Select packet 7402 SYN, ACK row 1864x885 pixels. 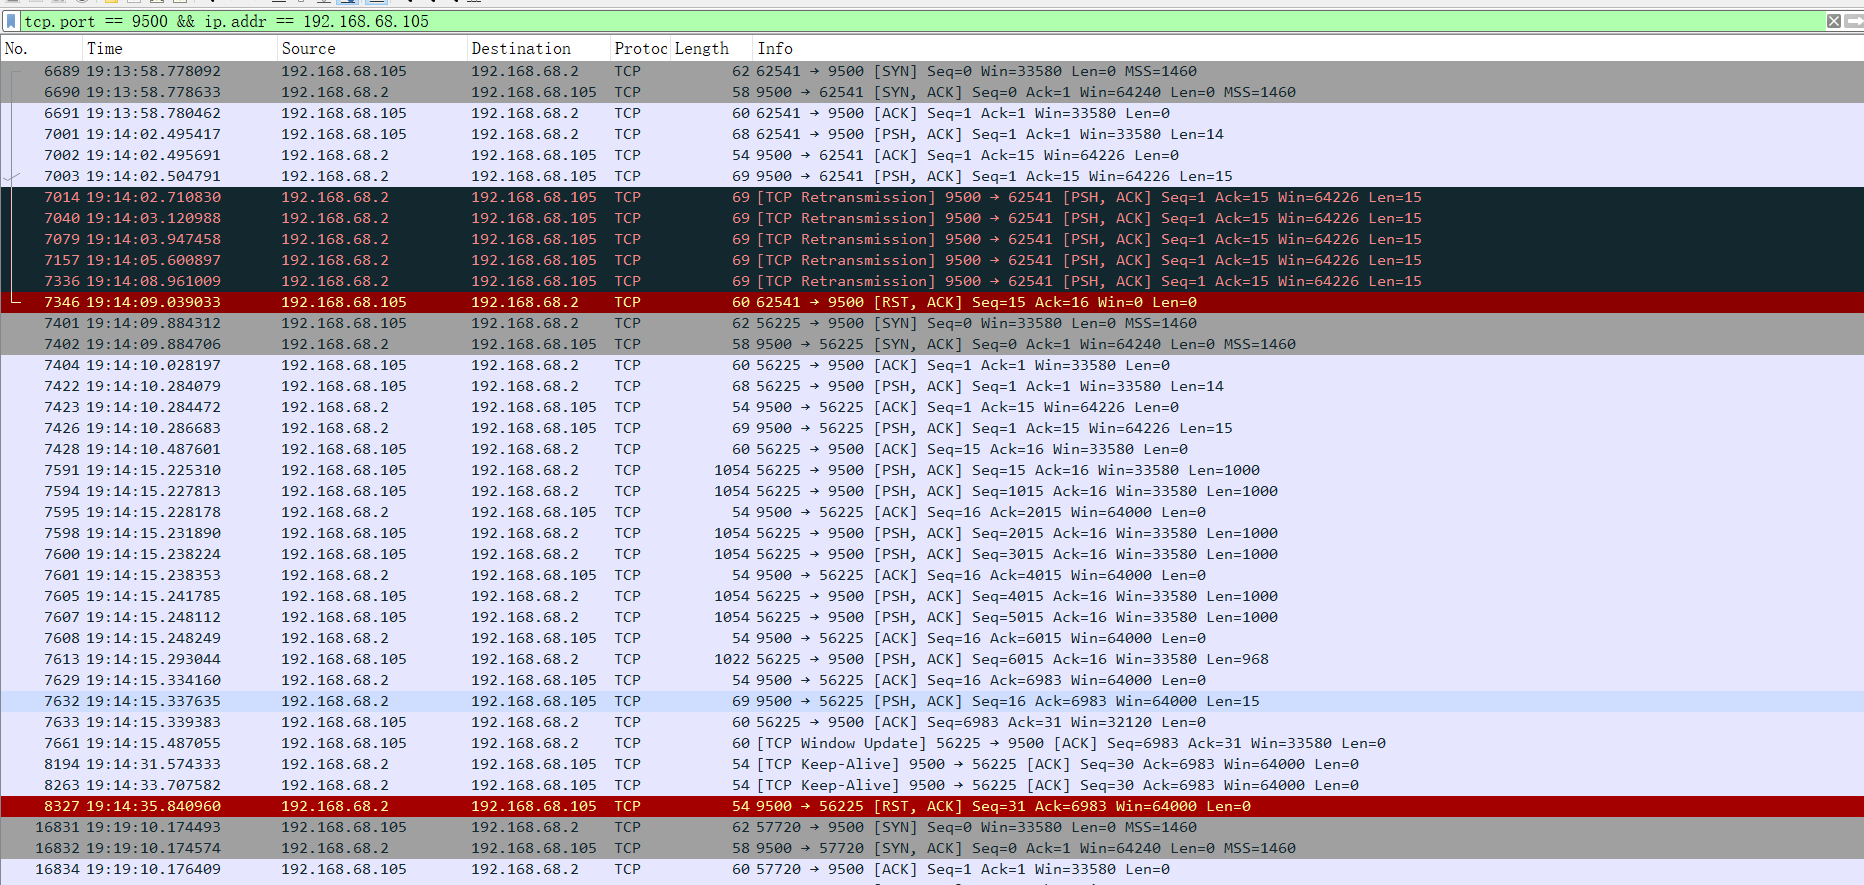pyautogui.click(x=932, y=344)
